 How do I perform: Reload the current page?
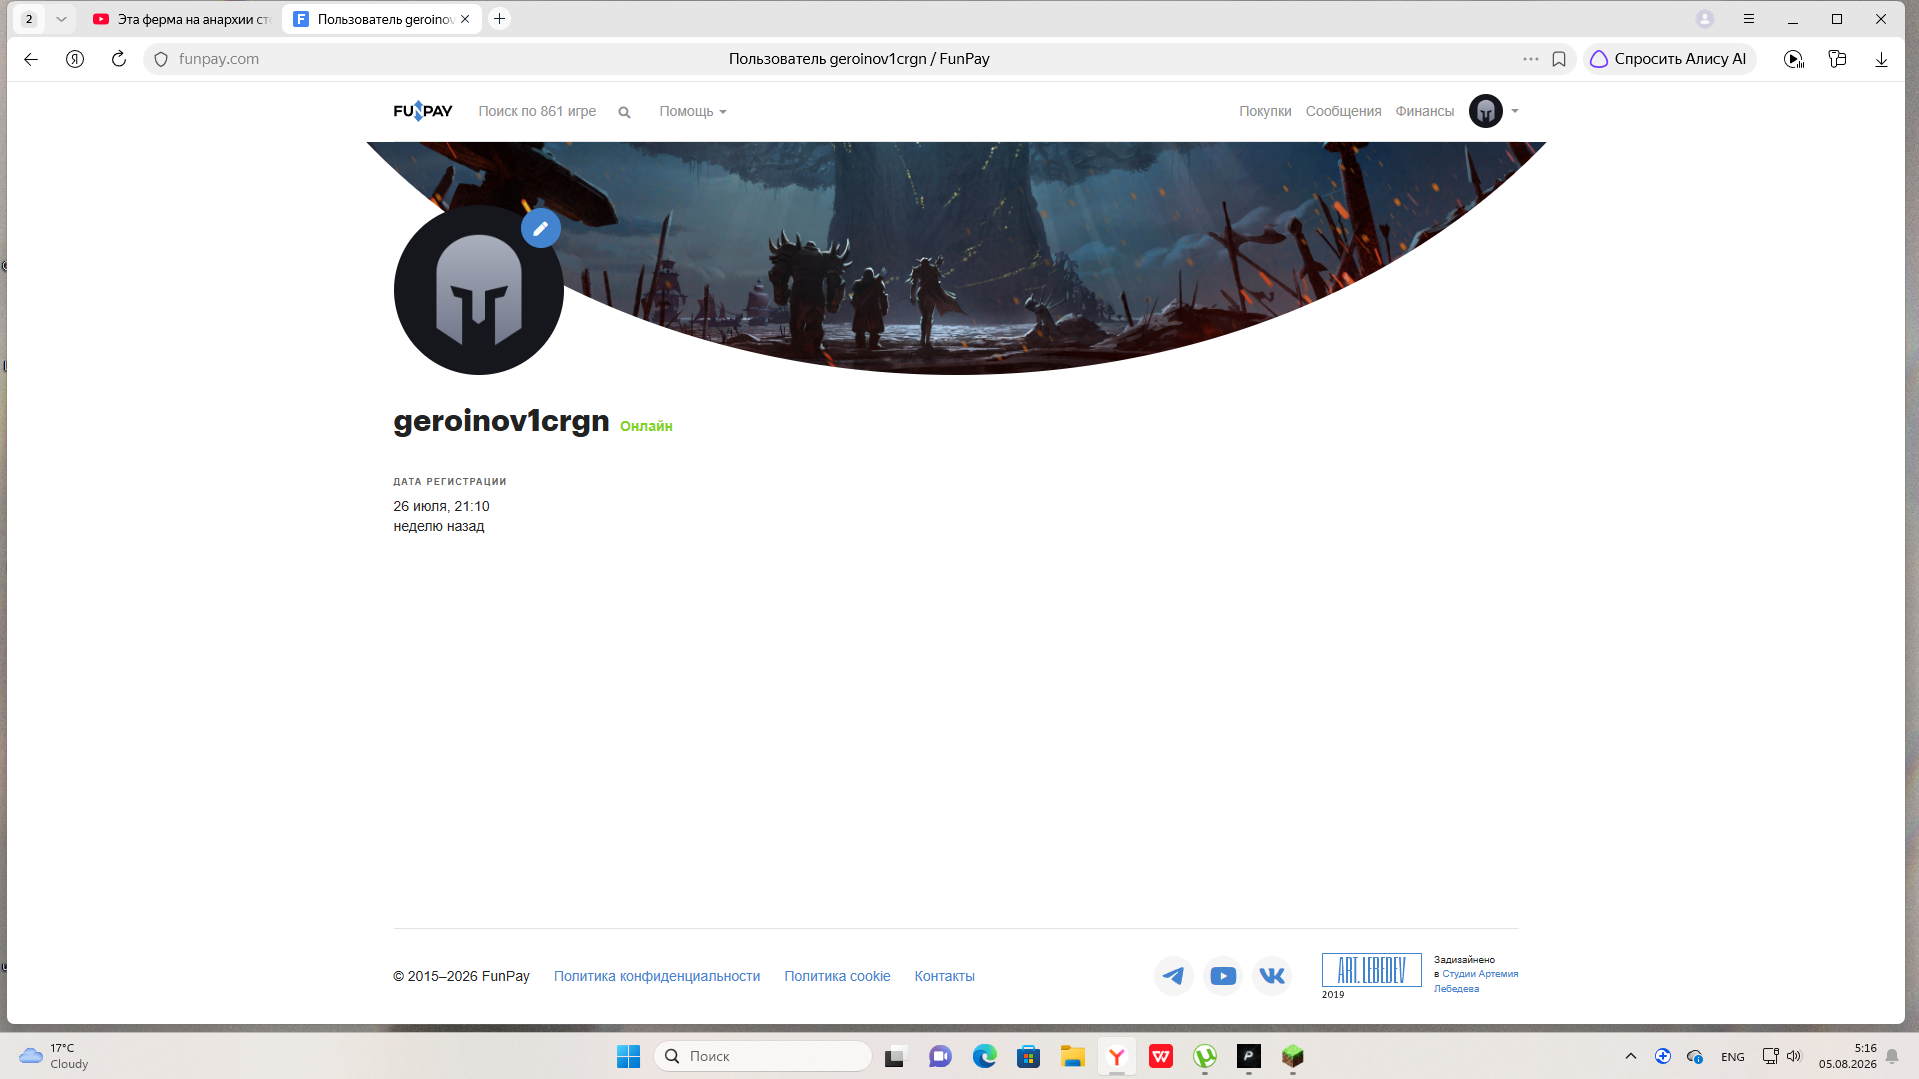click(119, 59)
